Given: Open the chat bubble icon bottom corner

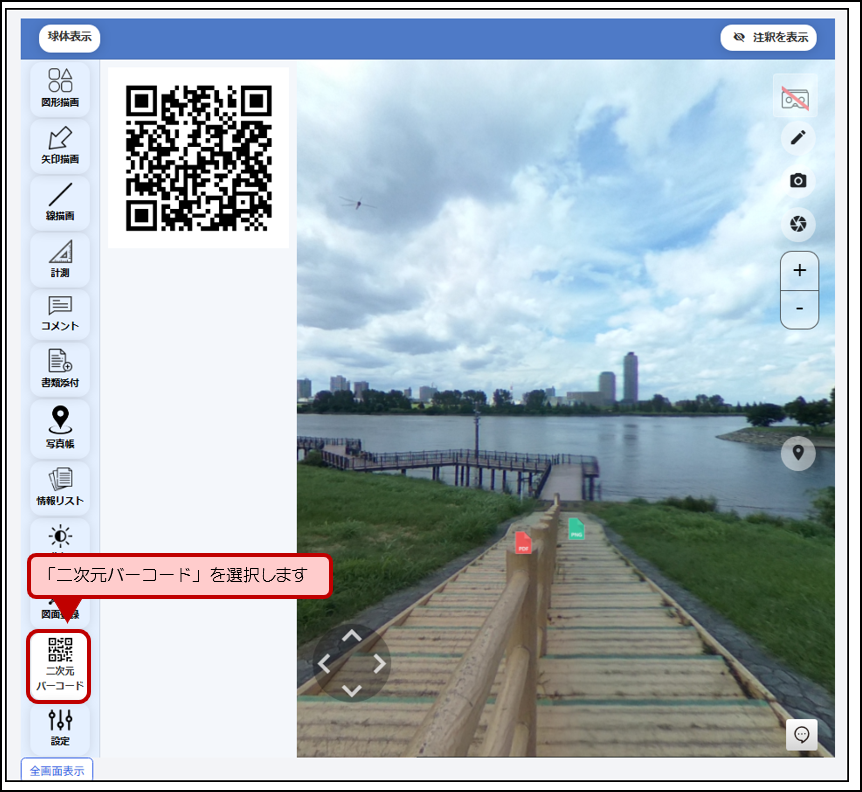Looking at the screenshot, I should pos(802,734).
